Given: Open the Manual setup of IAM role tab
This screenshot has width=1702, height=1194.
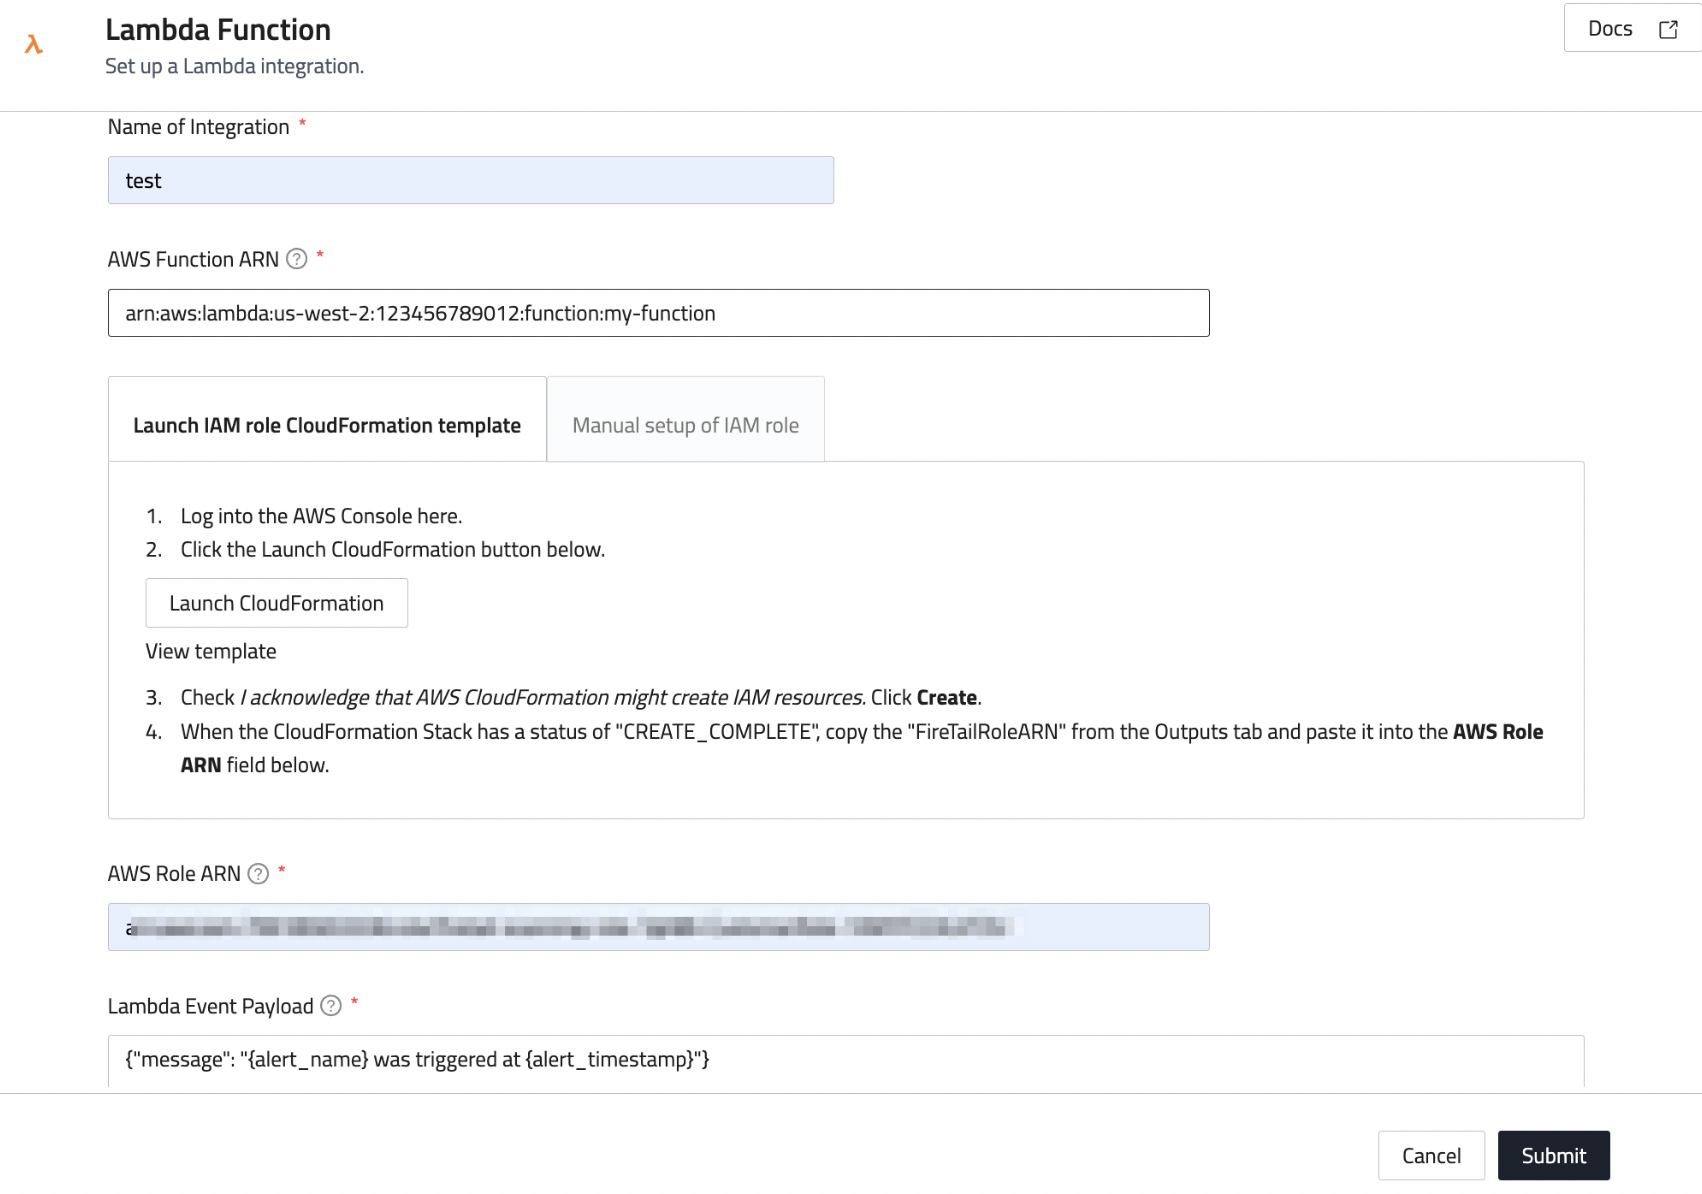Looking at the screenshot, I should coord(685,426).
